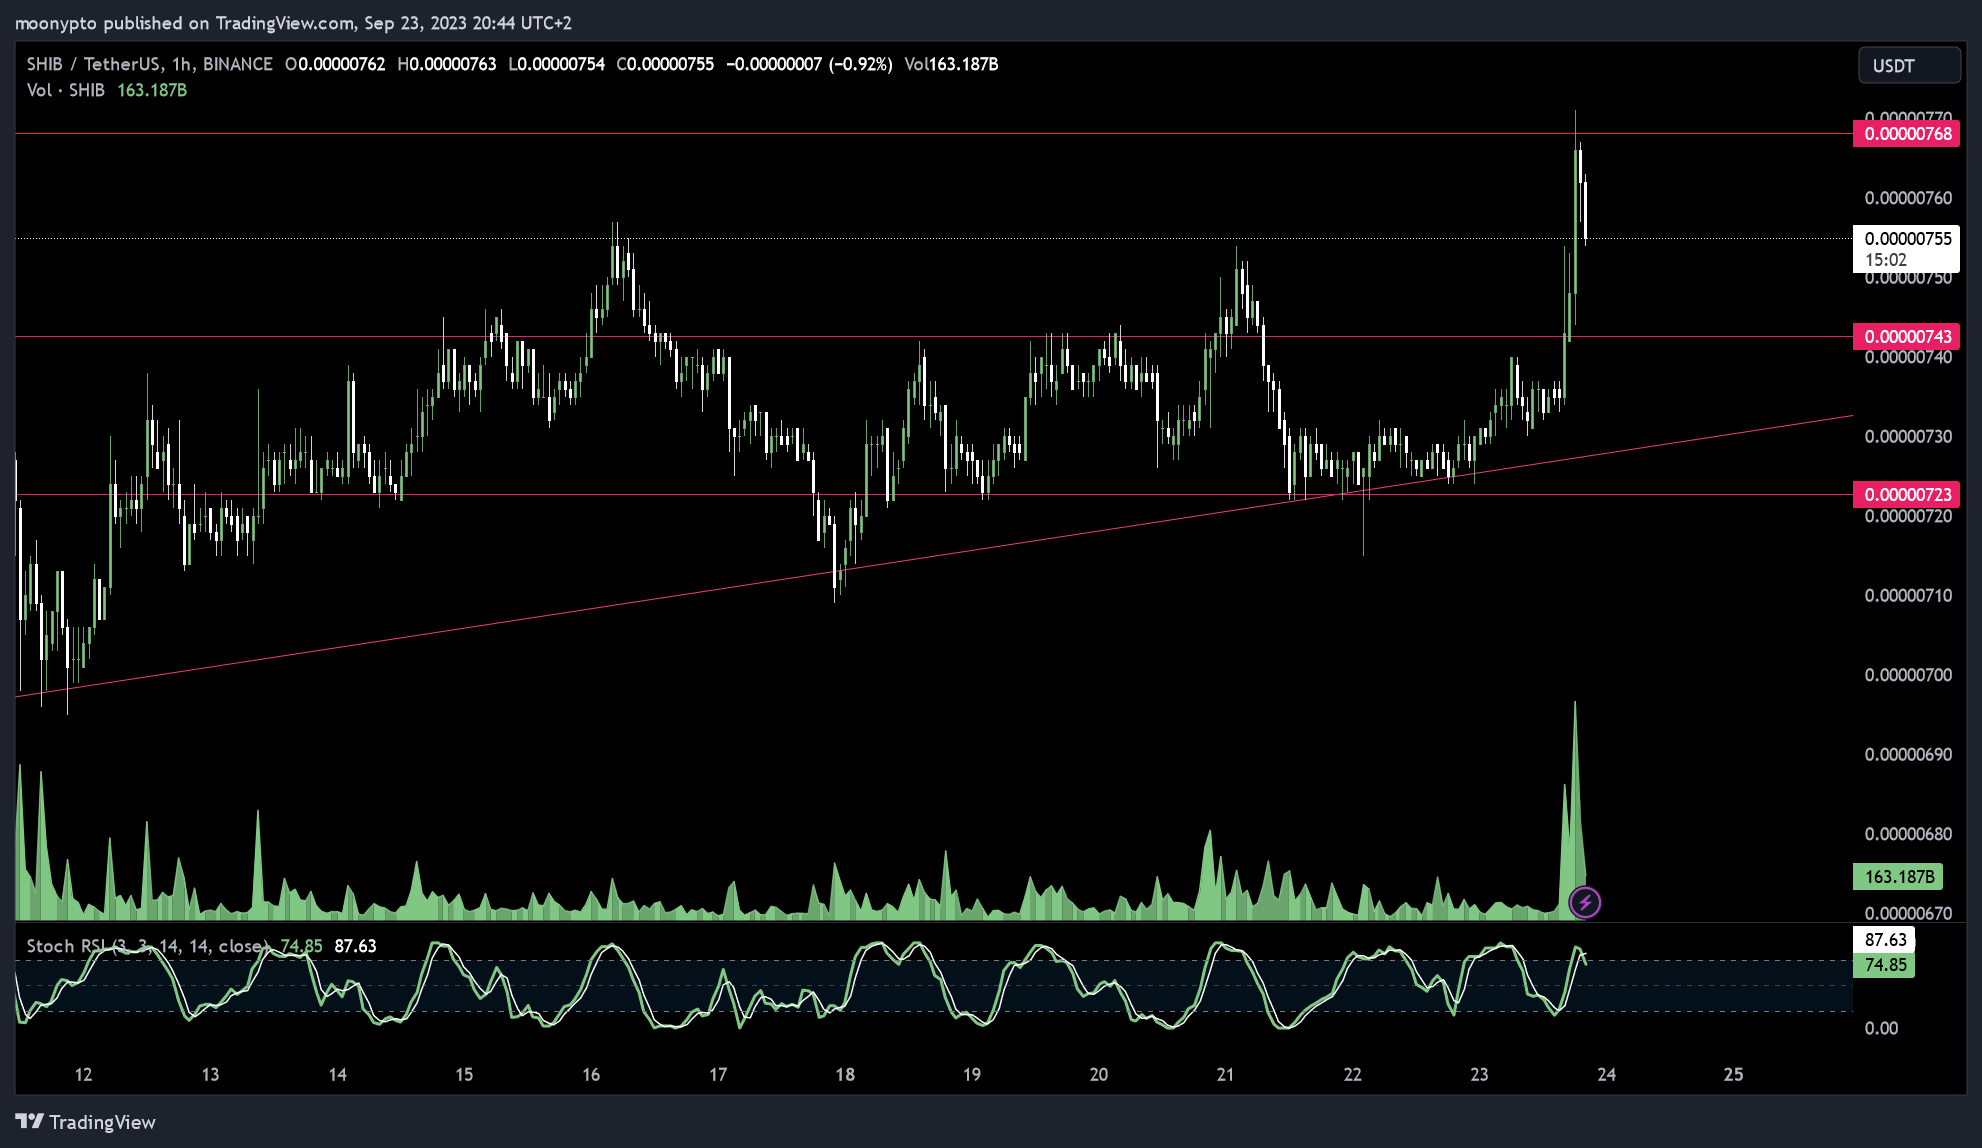Click the 1h interval label in header
Viewport: 1982px width, 1148px height.
click(x=181, y=64)
